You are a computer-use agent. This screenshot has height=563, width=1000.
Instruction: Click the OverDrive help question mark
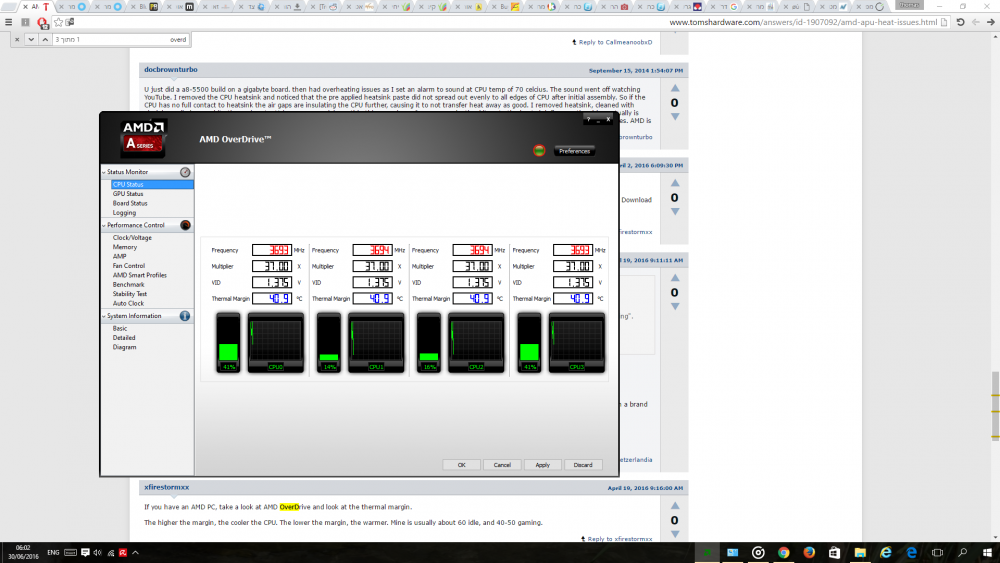tap(588, 119)
